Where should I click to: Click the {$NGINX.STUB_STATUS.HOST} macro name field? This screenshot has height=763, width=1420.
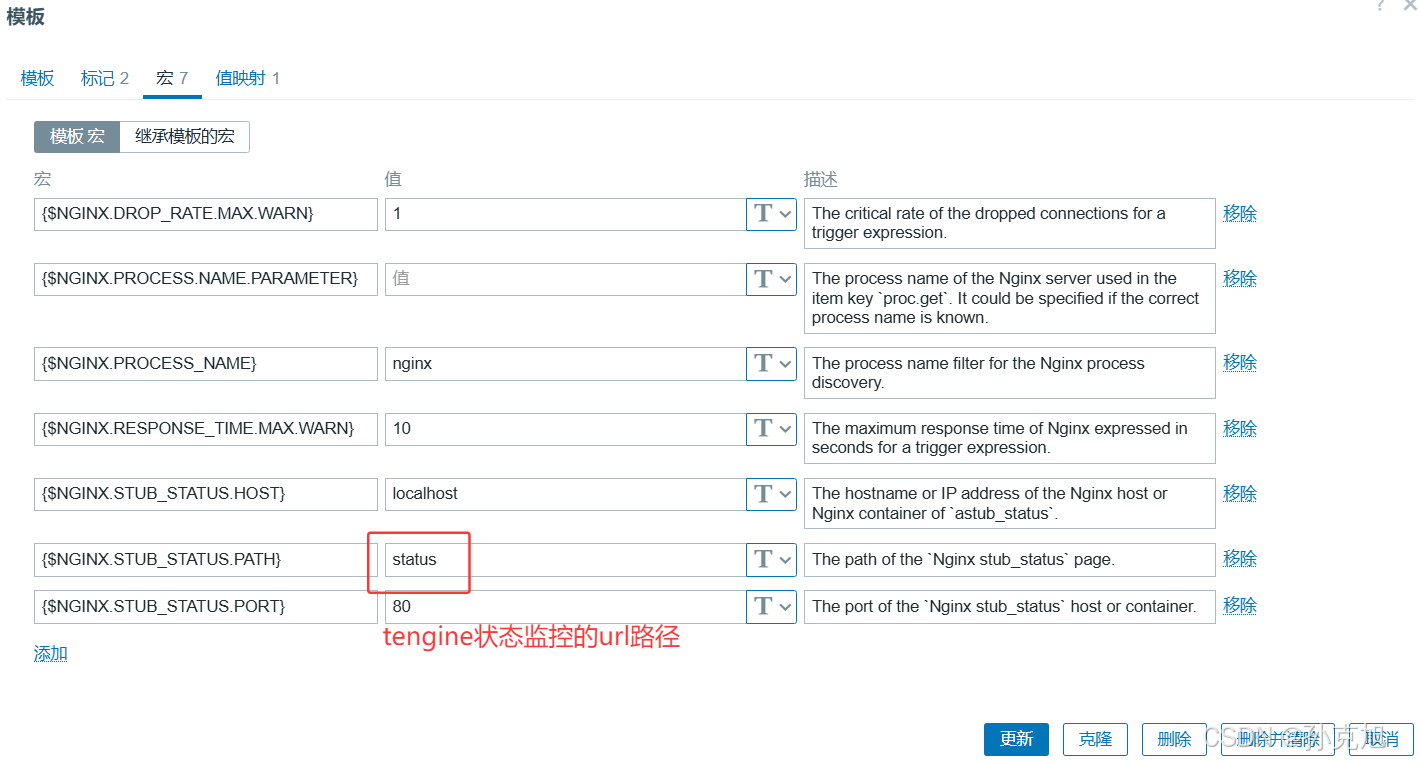[206, 493]
